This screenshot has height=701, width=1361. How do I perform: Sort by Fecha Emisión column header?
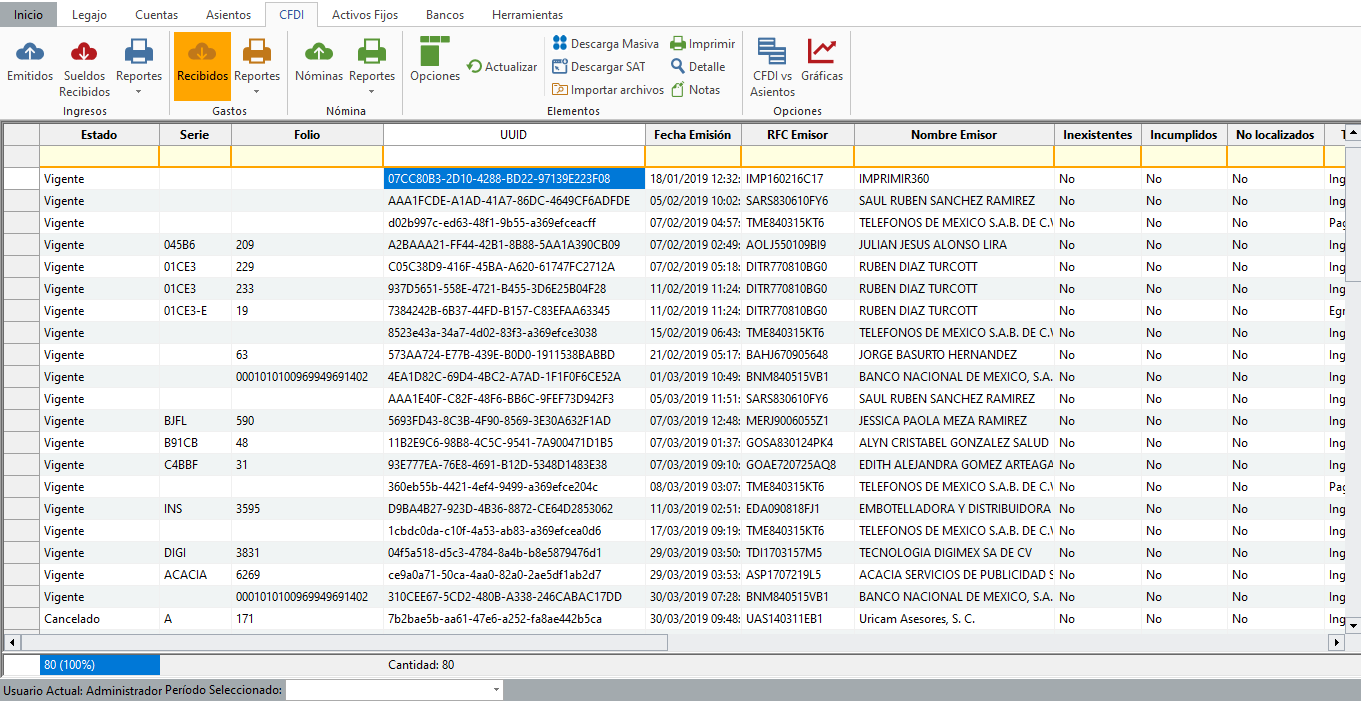692,135
